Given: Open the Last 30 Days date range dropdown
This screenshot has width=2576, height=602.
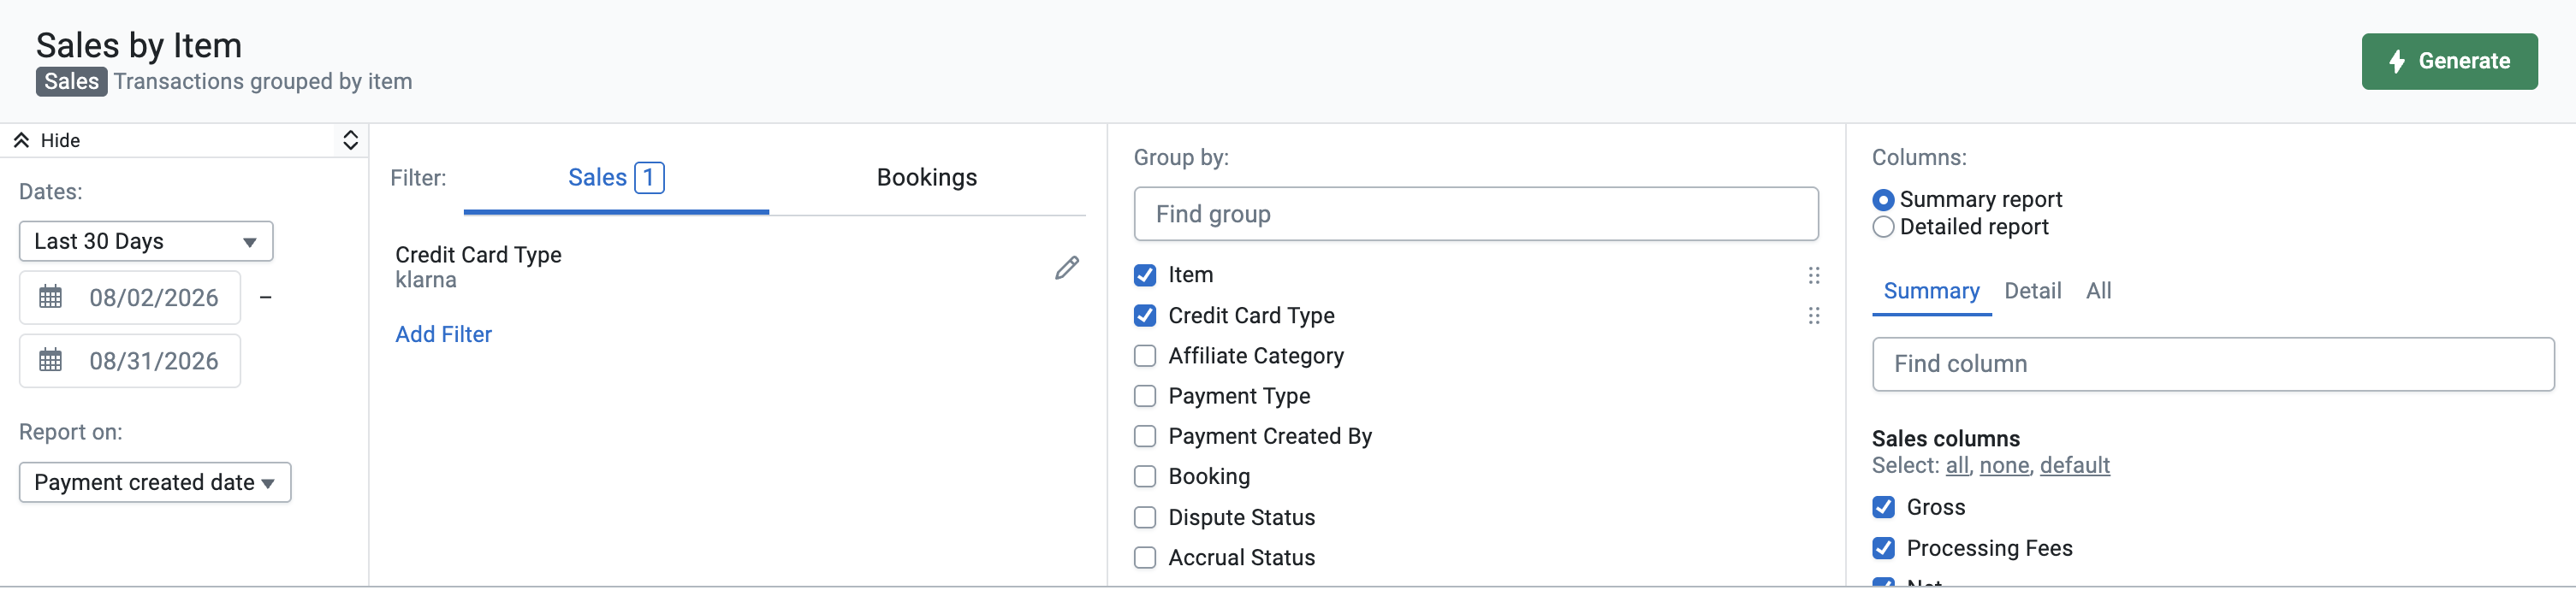Looking at the screenshot, I should (x=146, y=241).
